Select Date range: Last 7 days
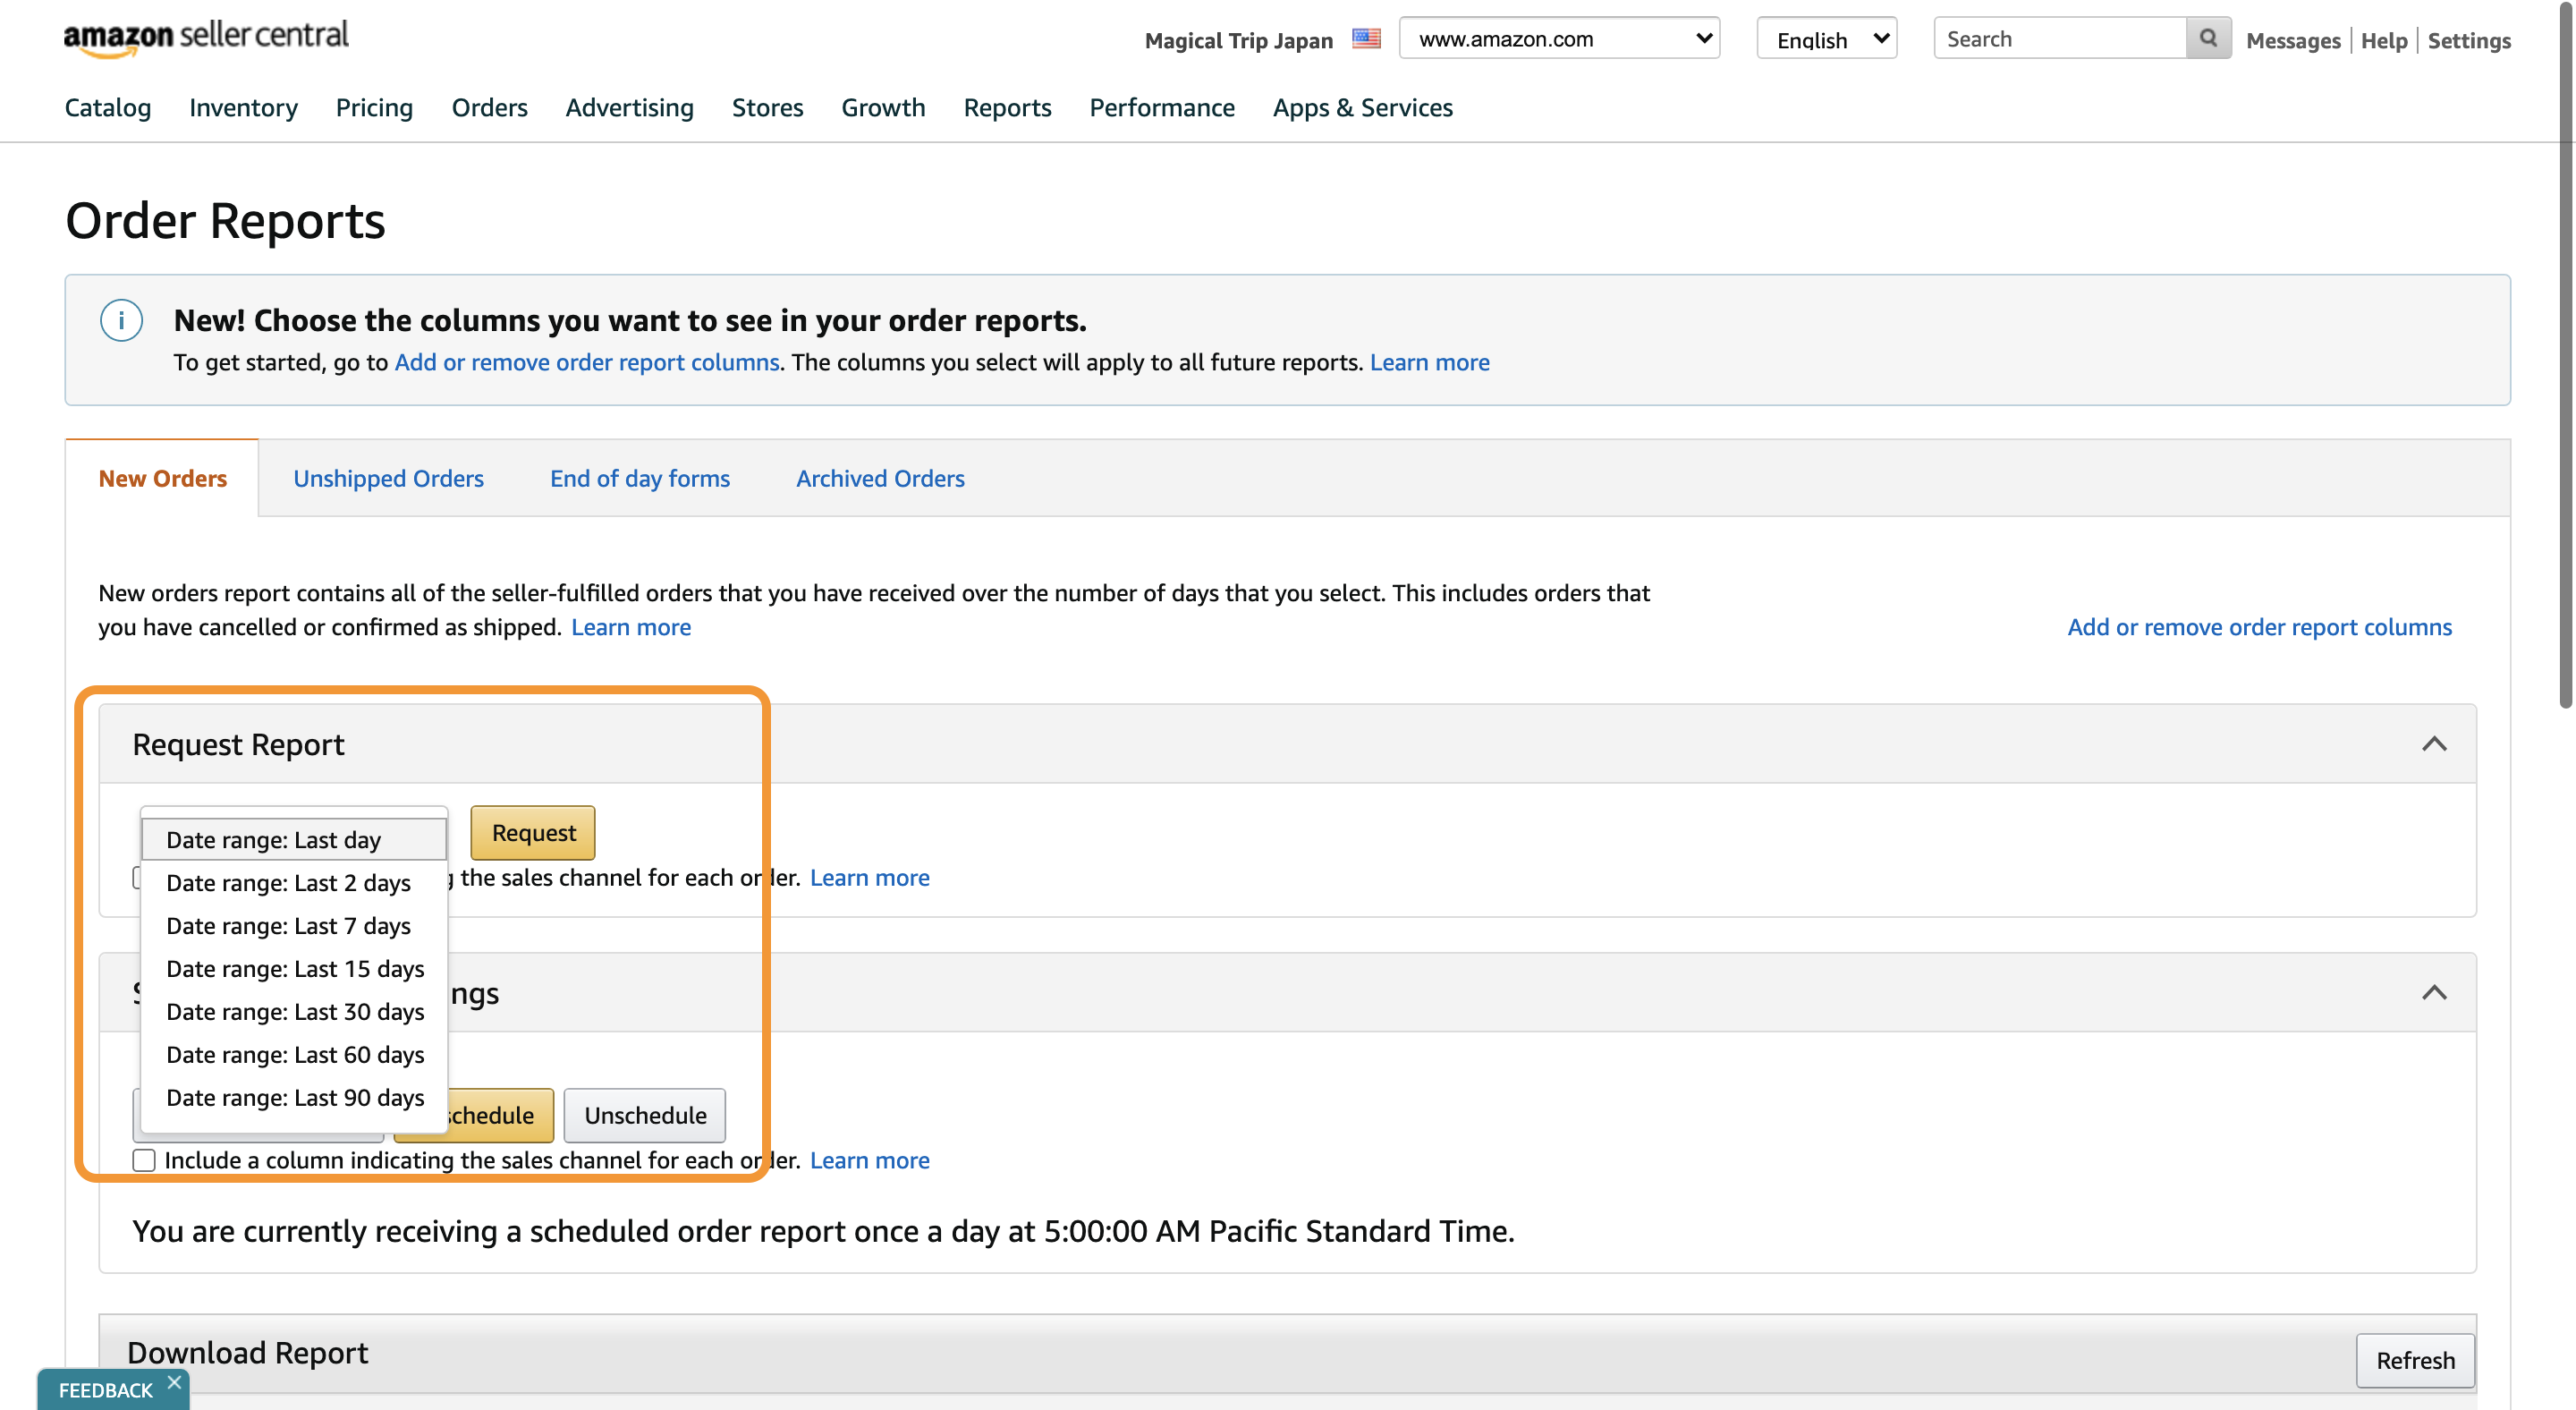 tap(288, 926)
